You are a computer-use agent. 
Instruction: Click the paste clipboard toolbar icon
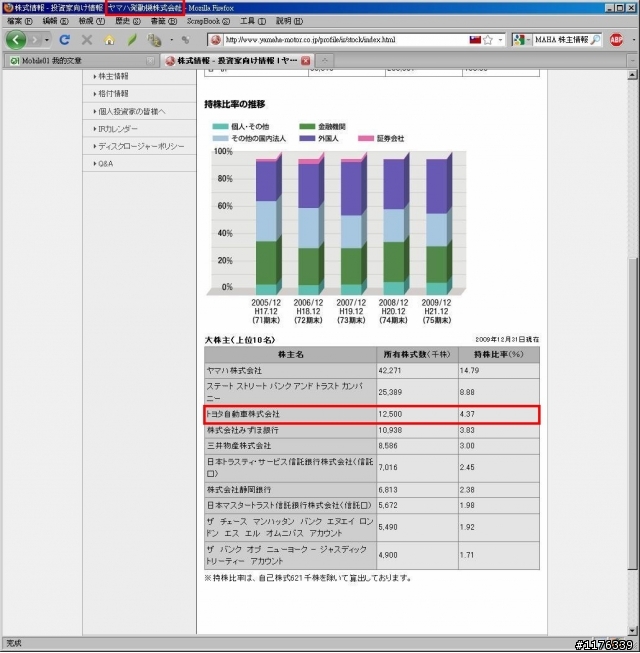[x=154, y=40]
